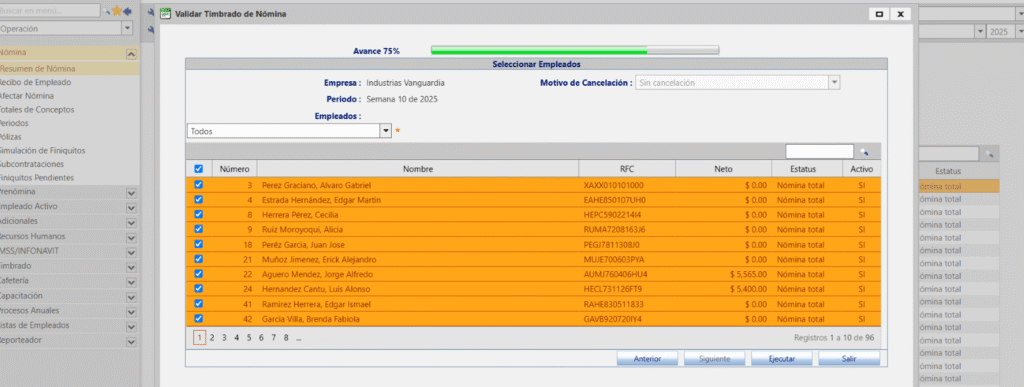Collapse the Nómina menu section
Screen dimensions: 1024x387
tap(131, 55)
